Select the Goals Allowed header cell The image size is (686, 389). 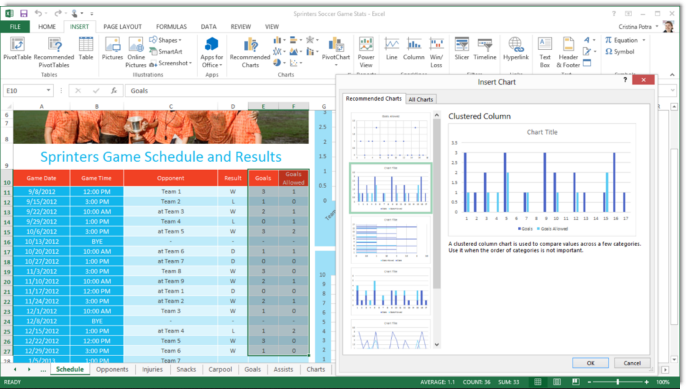294,178
